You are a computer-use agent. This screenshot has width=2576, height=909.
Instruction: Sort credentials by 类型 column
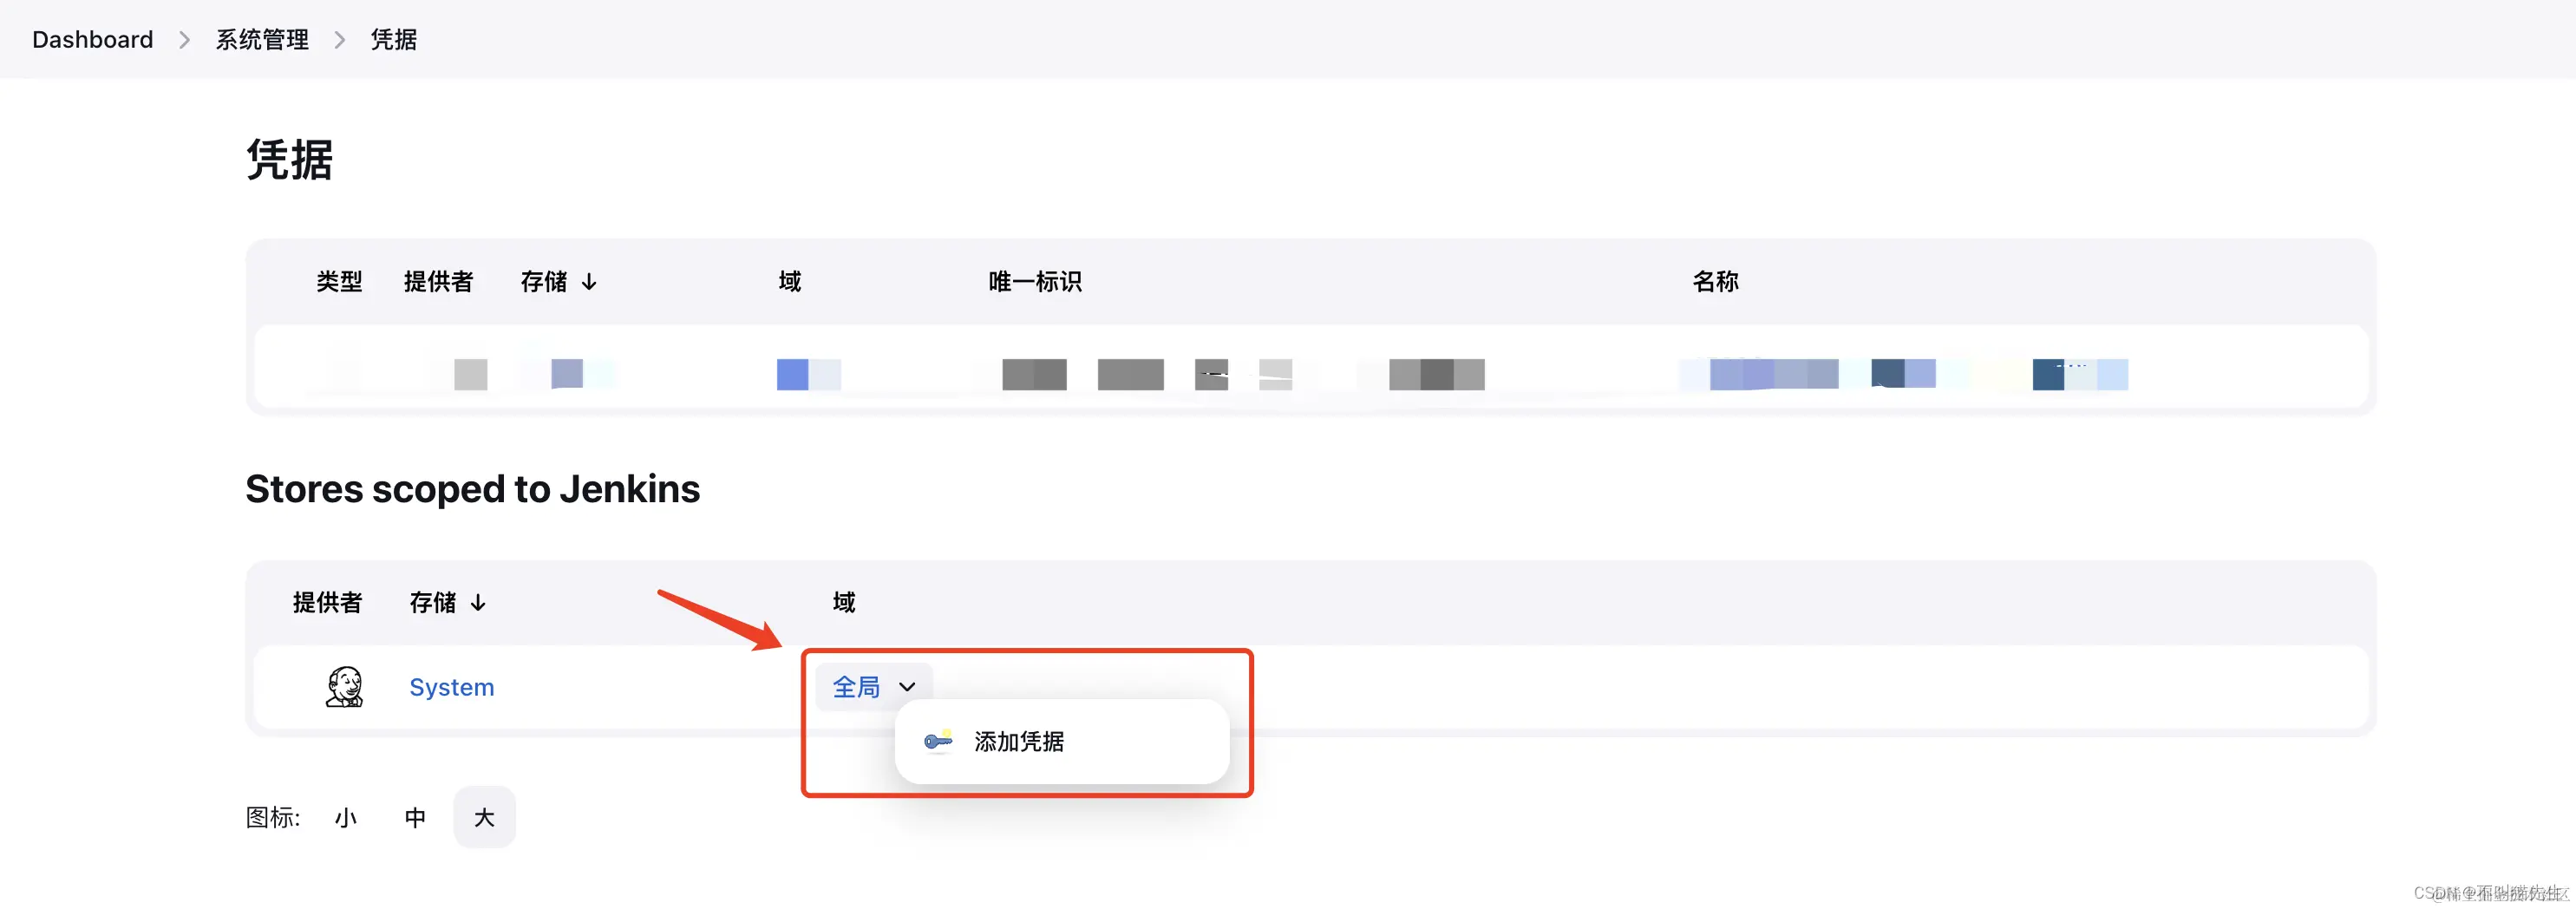coord(338,281)
